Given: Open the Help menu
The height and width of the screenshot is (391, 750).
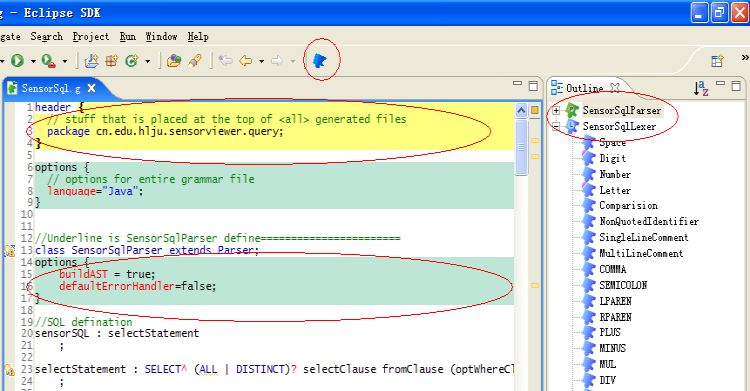Looking at the screenshot, I should point(198,36).
